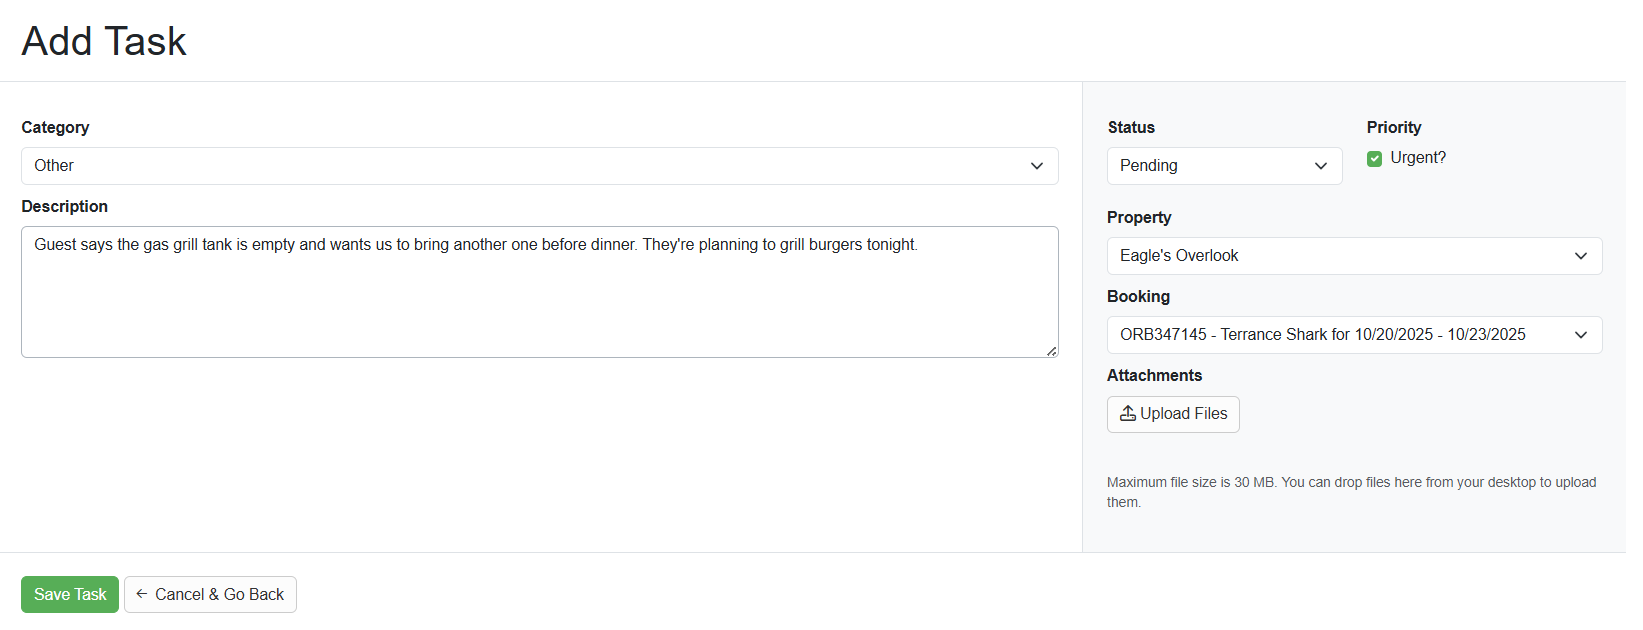Open the Property dropdown for Eagle's Overlook

point(1354,255)
